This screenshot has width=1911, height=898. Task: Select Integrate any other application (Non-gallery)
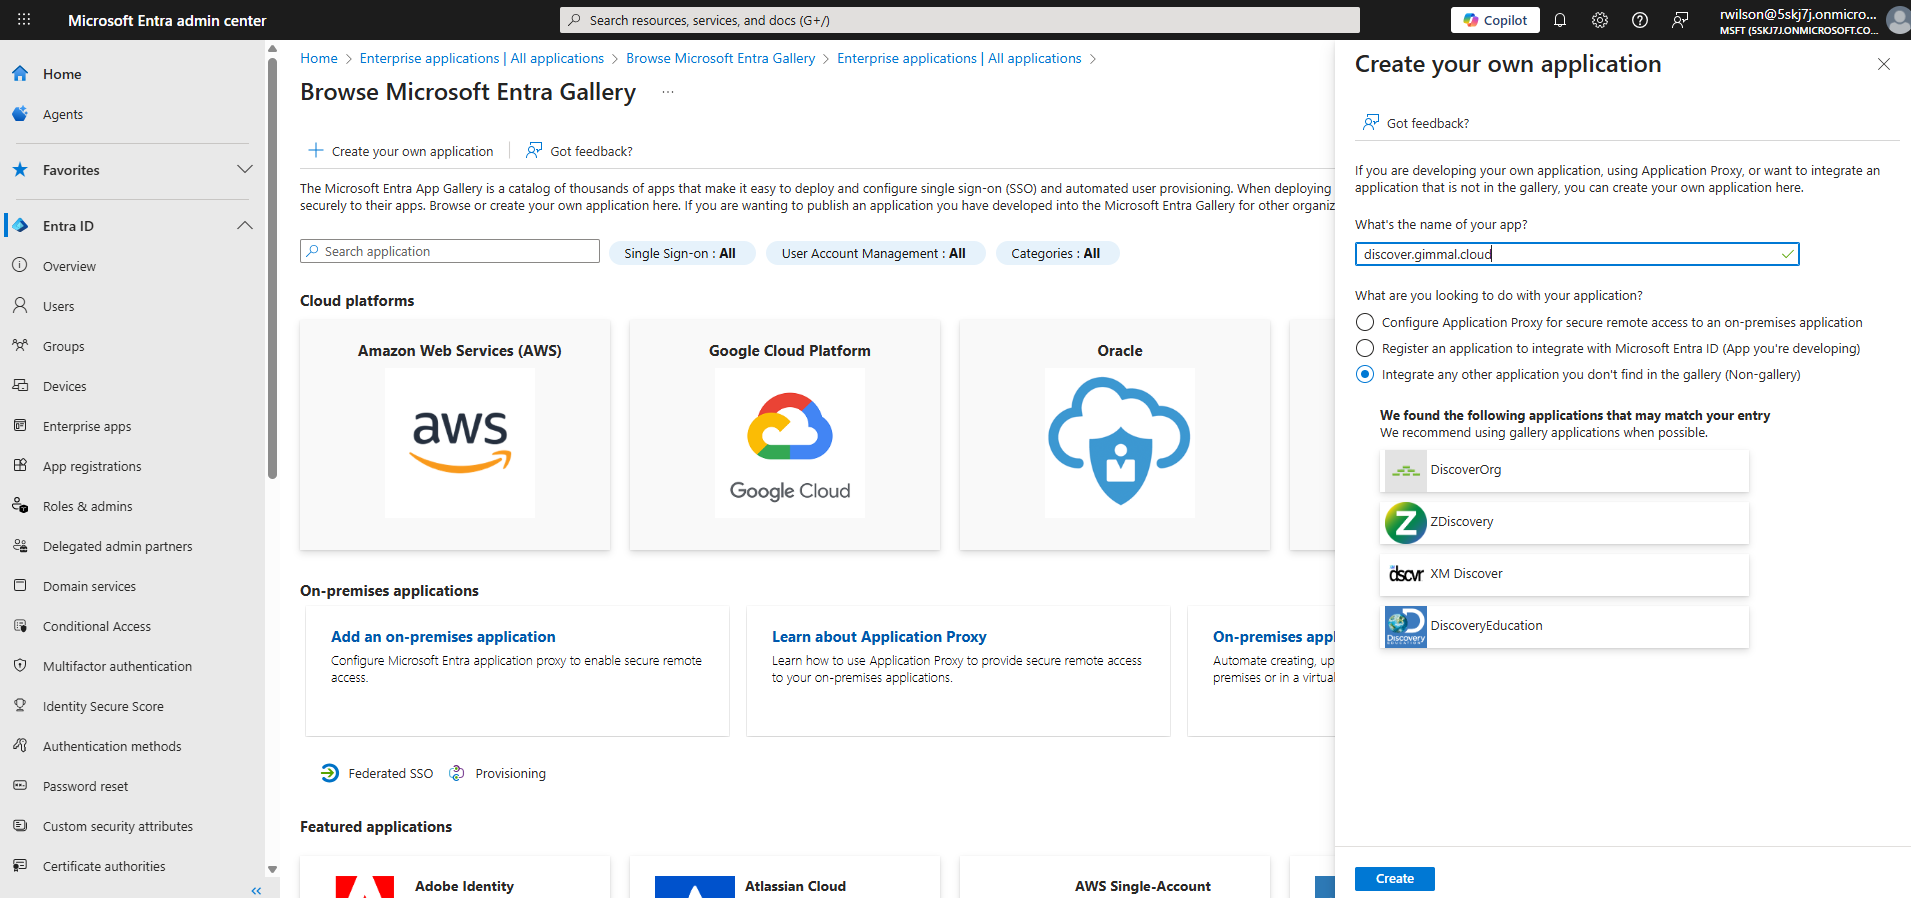(x=1365, y=374)
